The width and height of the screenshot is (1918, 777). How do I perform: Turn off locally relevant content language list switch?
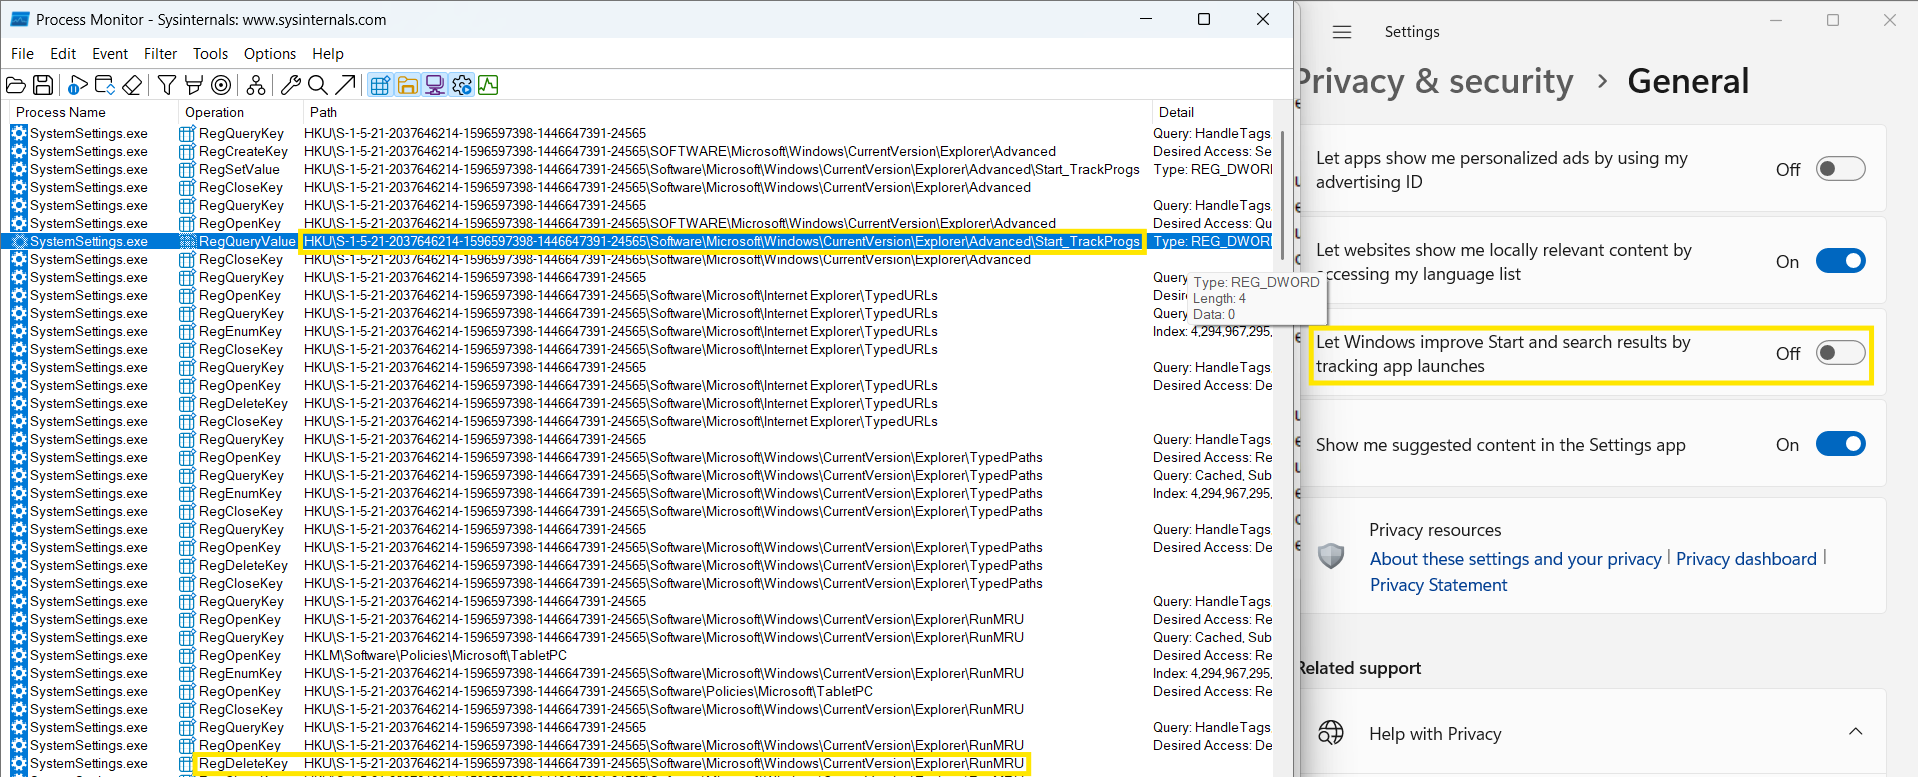coord(1840,261)
